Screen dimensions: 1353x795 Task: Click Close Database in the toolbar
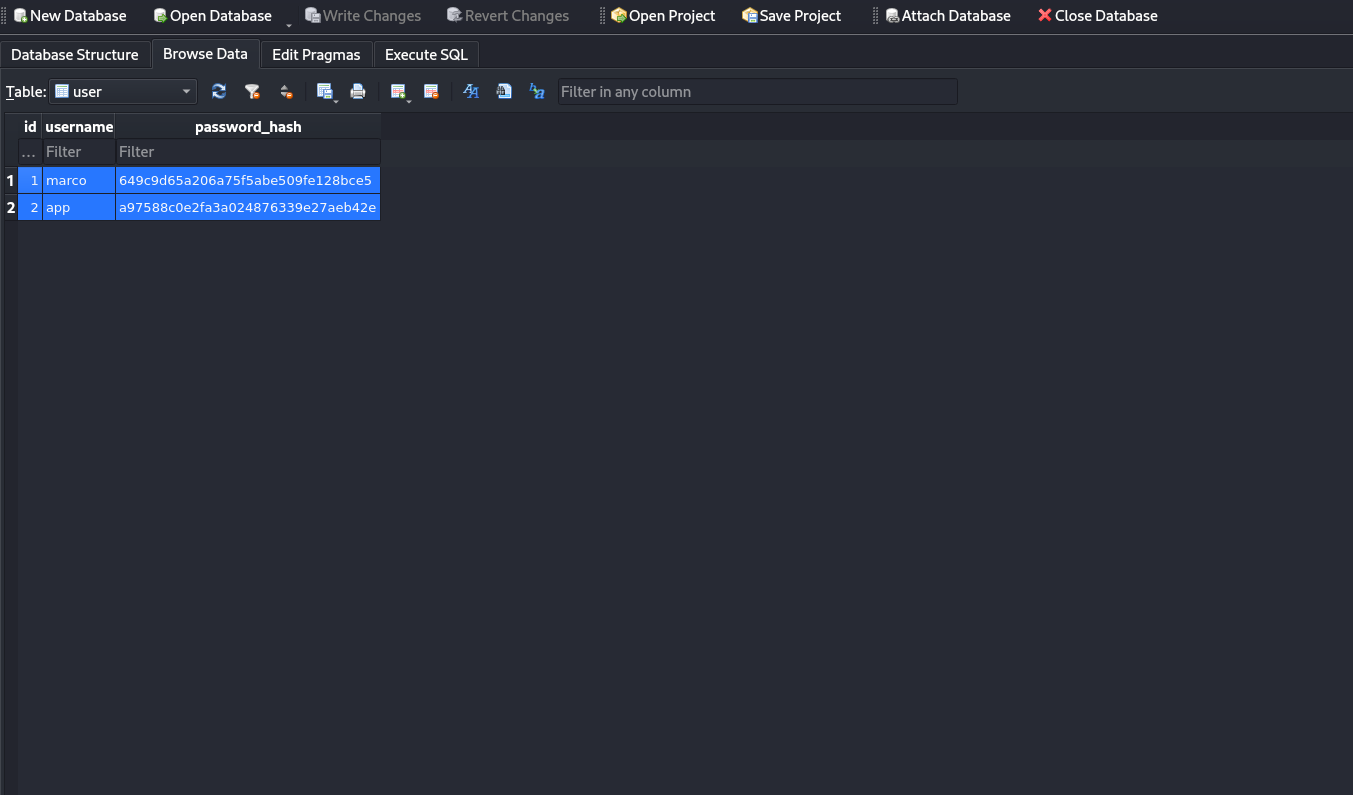(x=1097, y=16)
